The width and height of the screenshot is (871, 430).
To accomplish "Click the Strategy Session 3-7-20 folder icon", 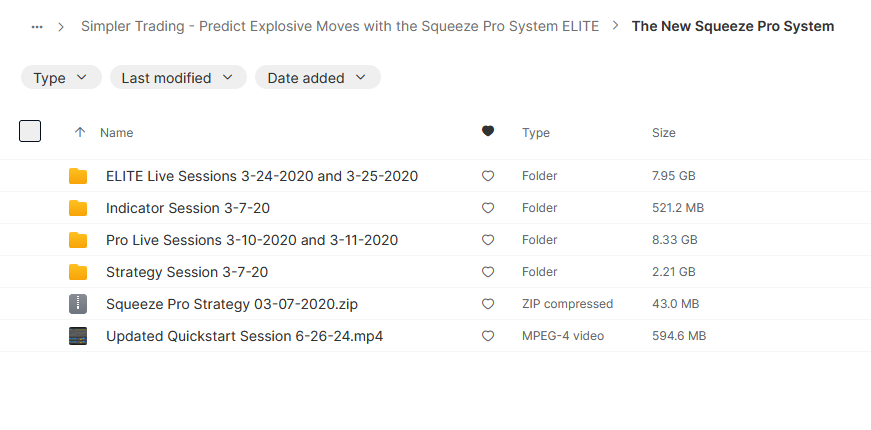I will [x=78, y=272].
